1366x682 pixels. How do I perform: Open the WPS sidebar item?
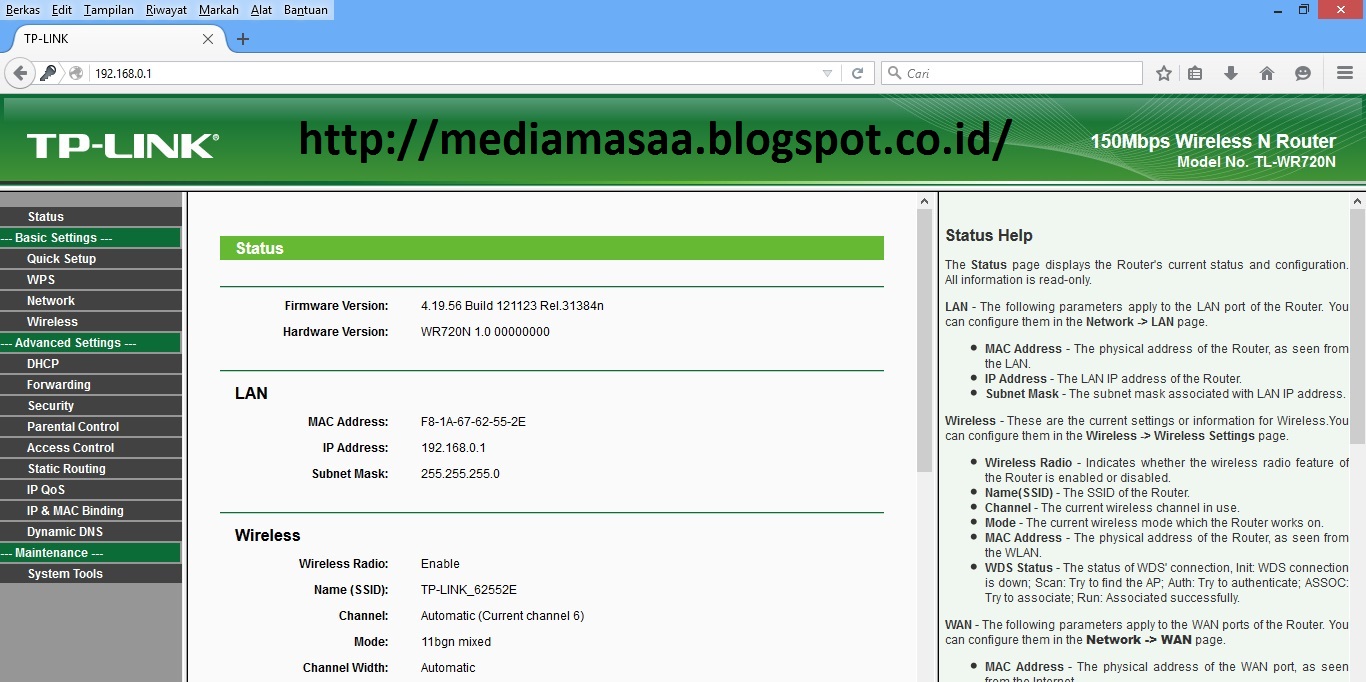tap(91, 280)
